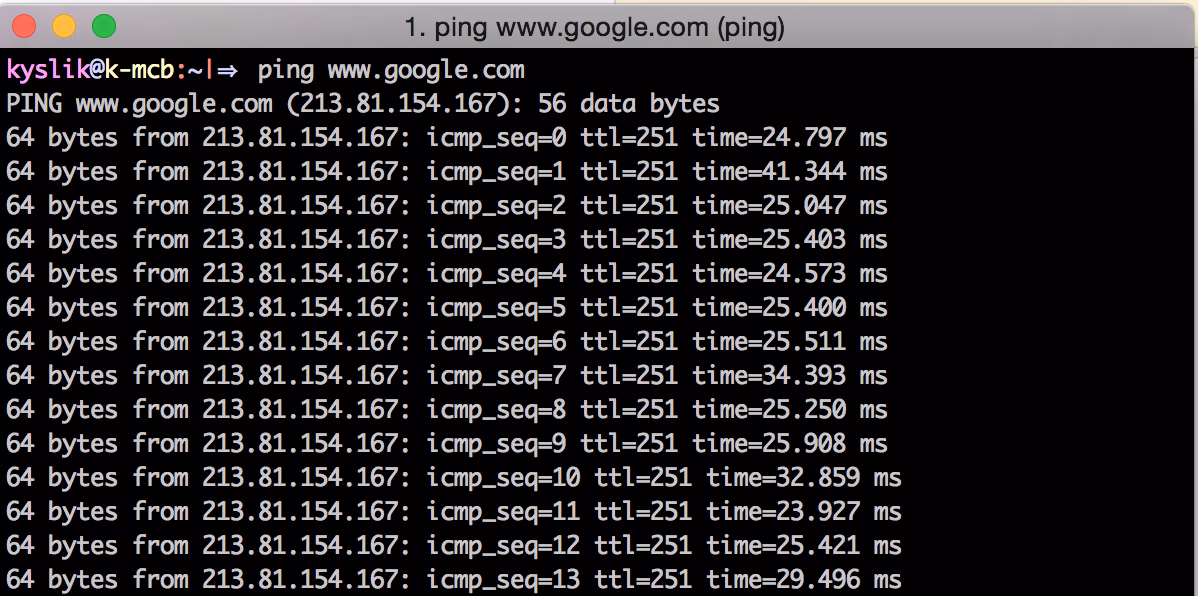Click the red close window button

(x=23, y=26)
